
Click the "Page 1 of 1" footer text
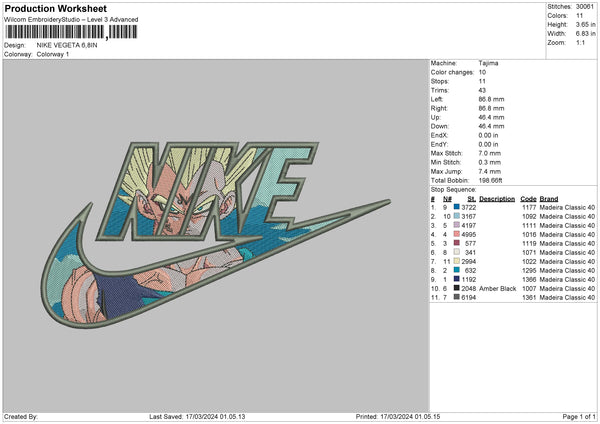(579, 417)
